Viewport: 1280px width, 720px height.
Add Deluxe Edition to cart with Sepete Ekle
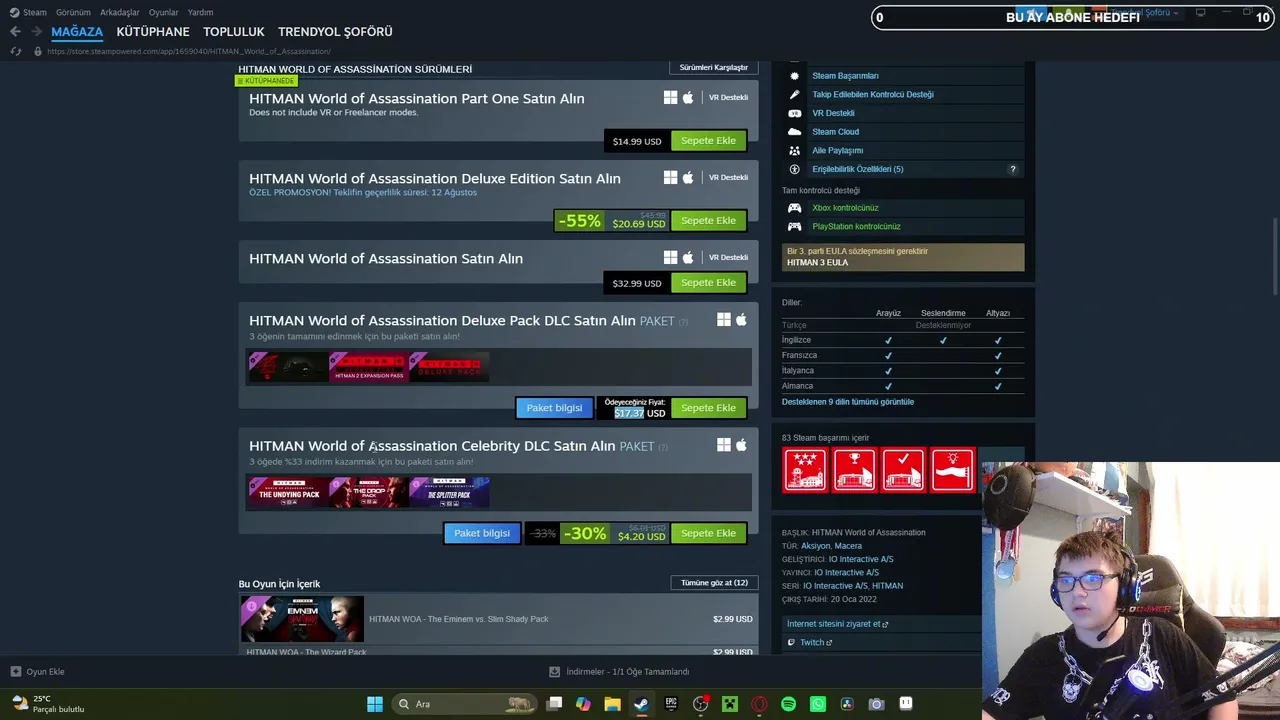(x=708, y=221)
